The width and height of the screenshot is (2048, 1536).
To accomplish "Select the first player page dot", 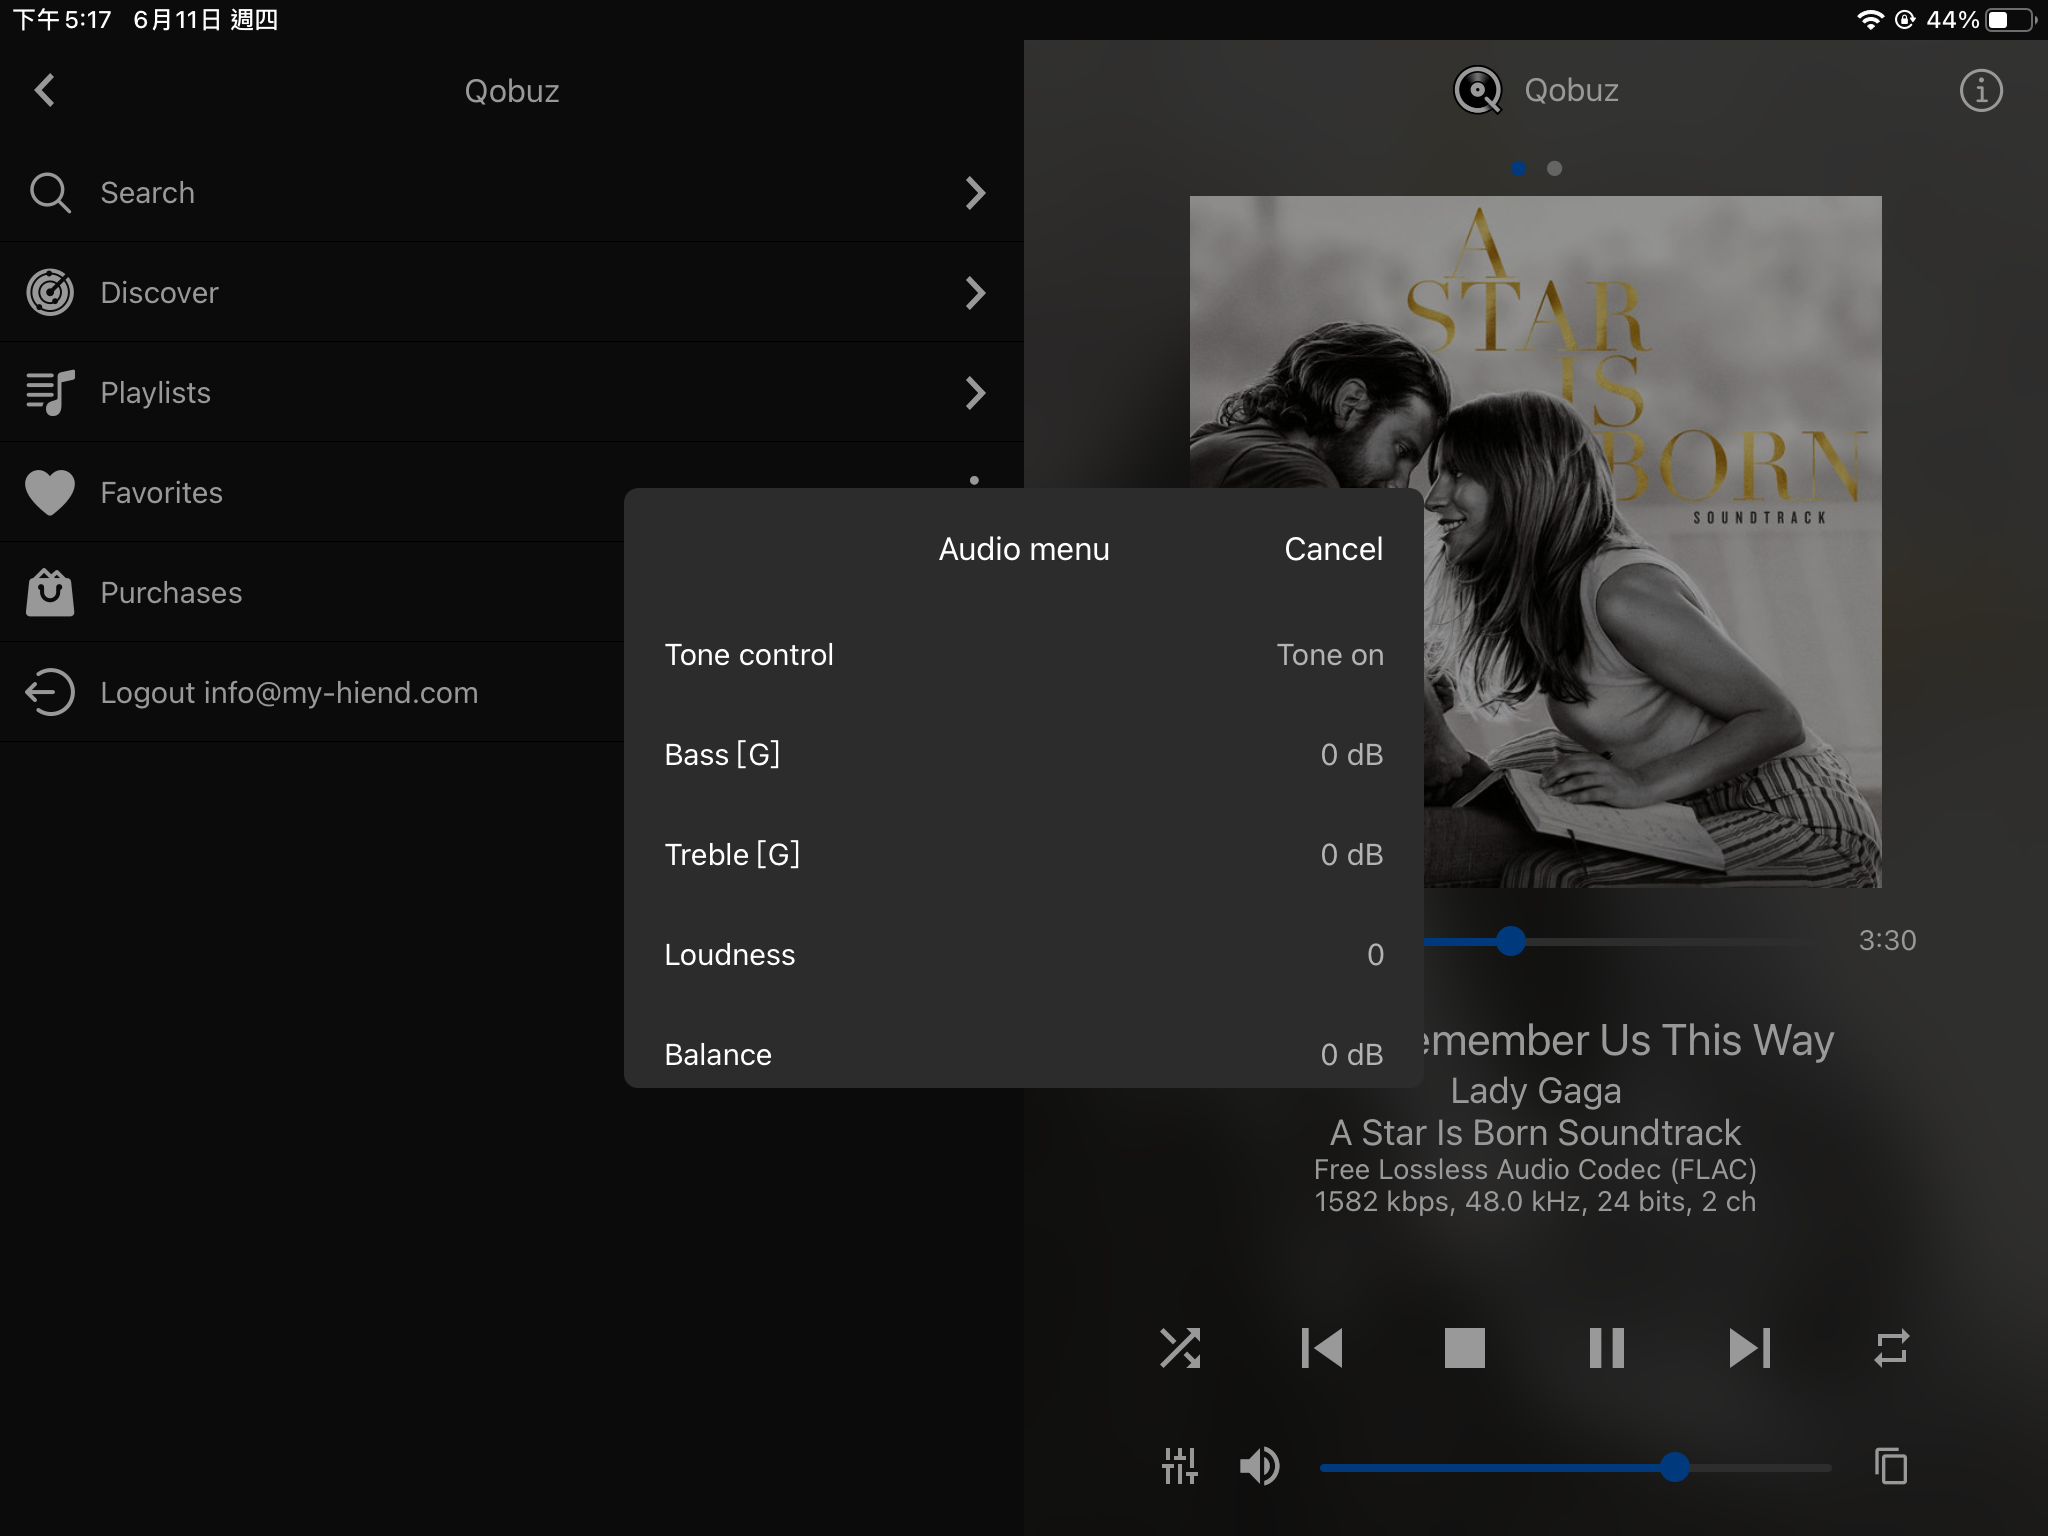I will click(1519, 168).
